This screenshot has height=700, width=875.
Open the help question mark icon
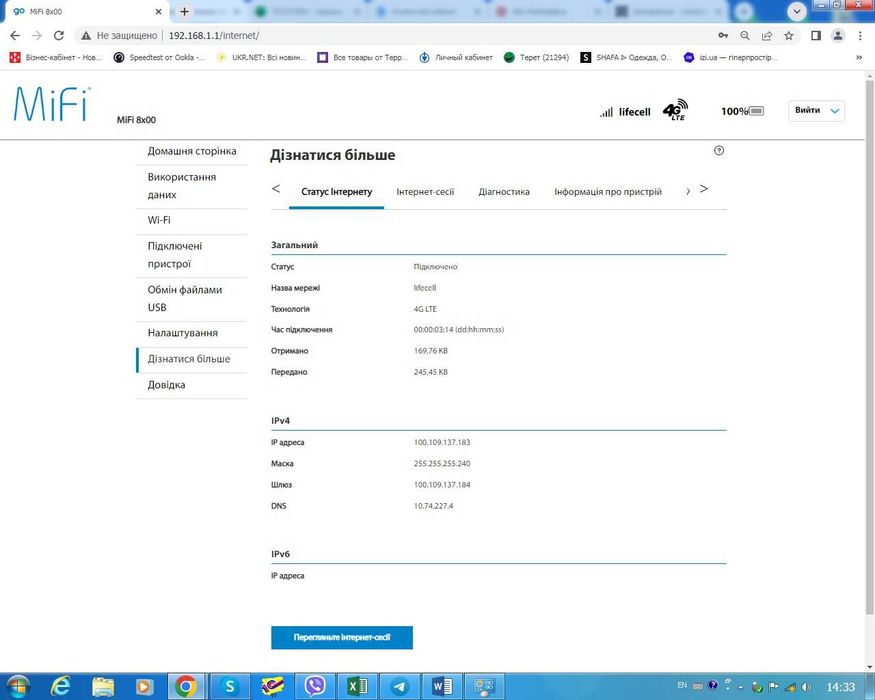click(x=719, y=150)
